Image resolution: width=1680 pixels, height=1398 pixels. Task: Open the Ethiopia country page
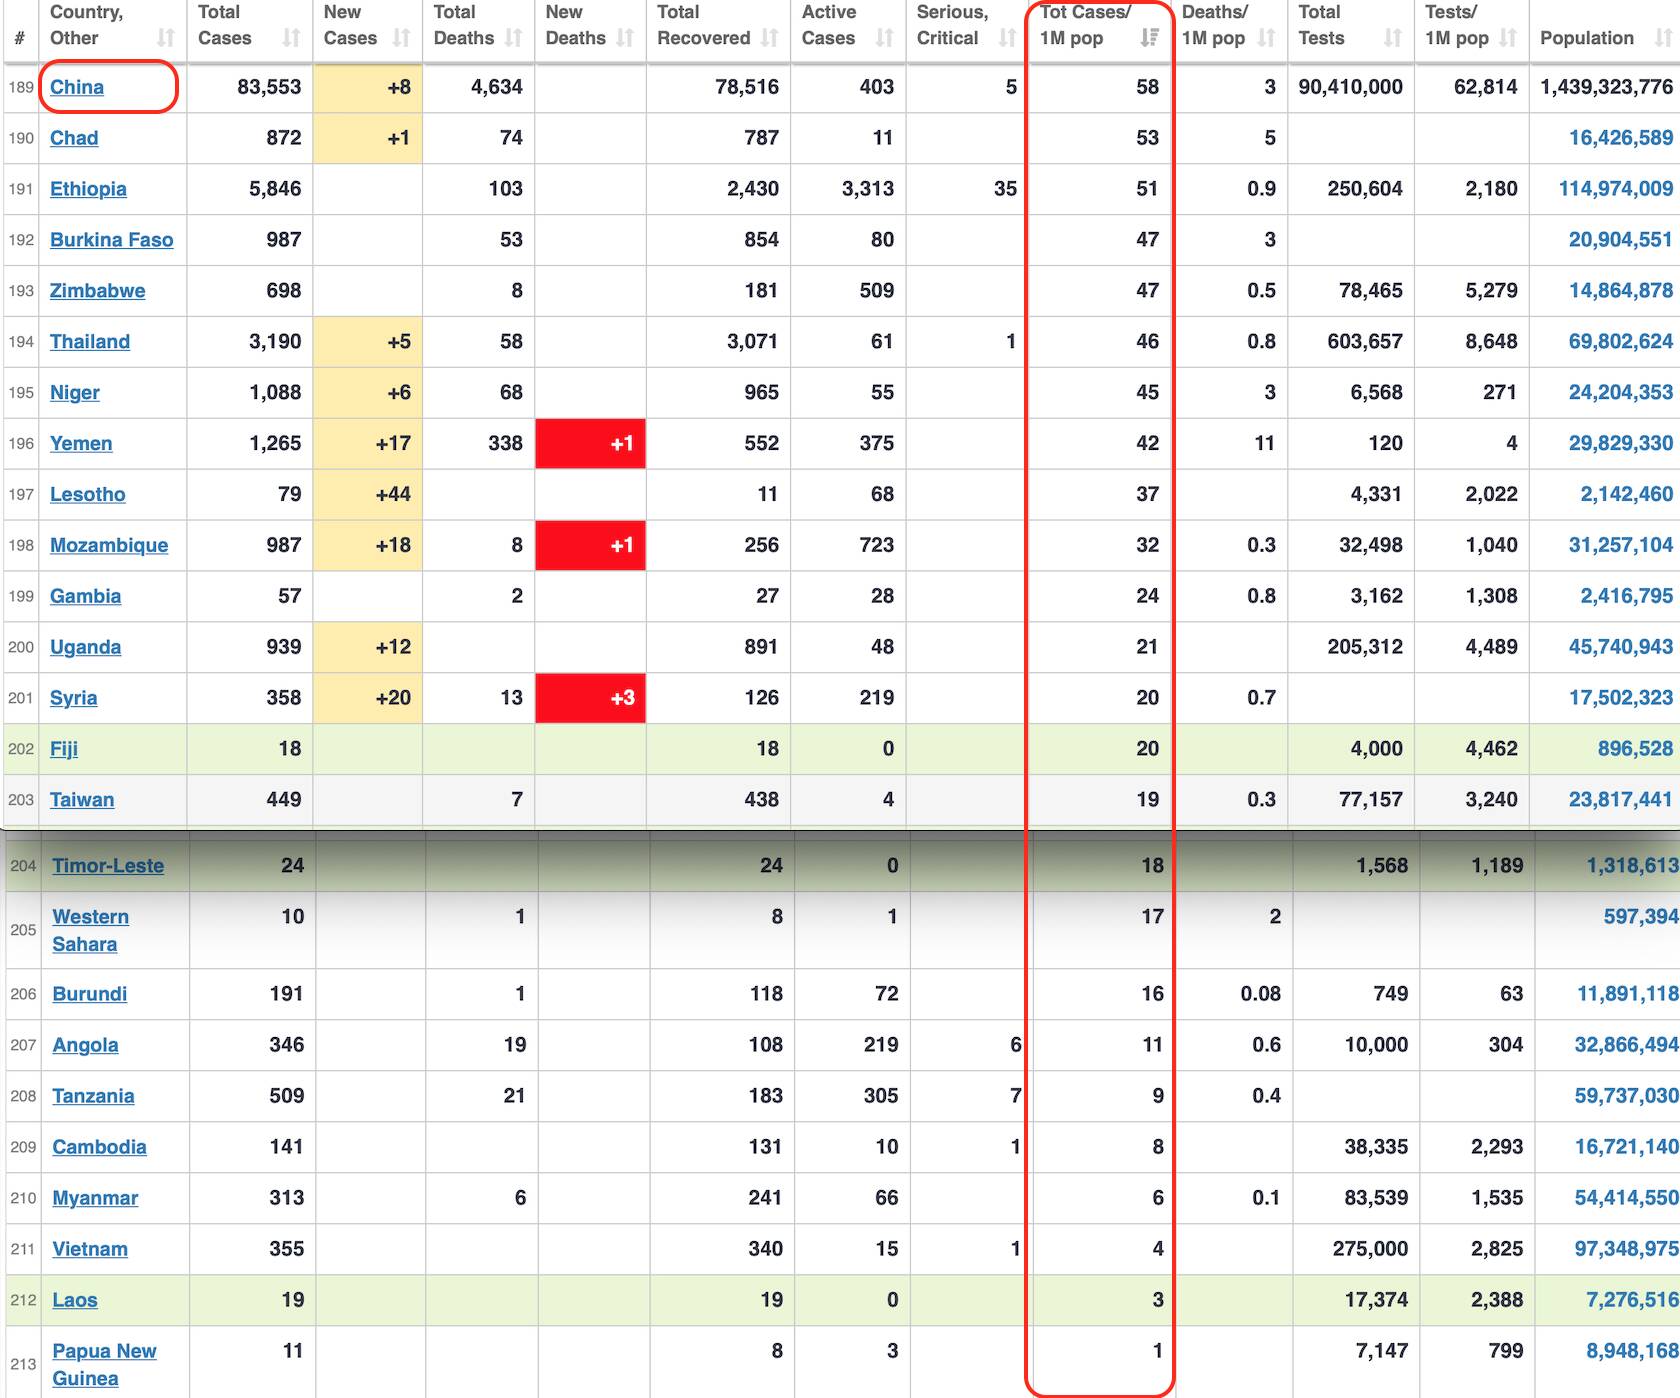point(88,189)
